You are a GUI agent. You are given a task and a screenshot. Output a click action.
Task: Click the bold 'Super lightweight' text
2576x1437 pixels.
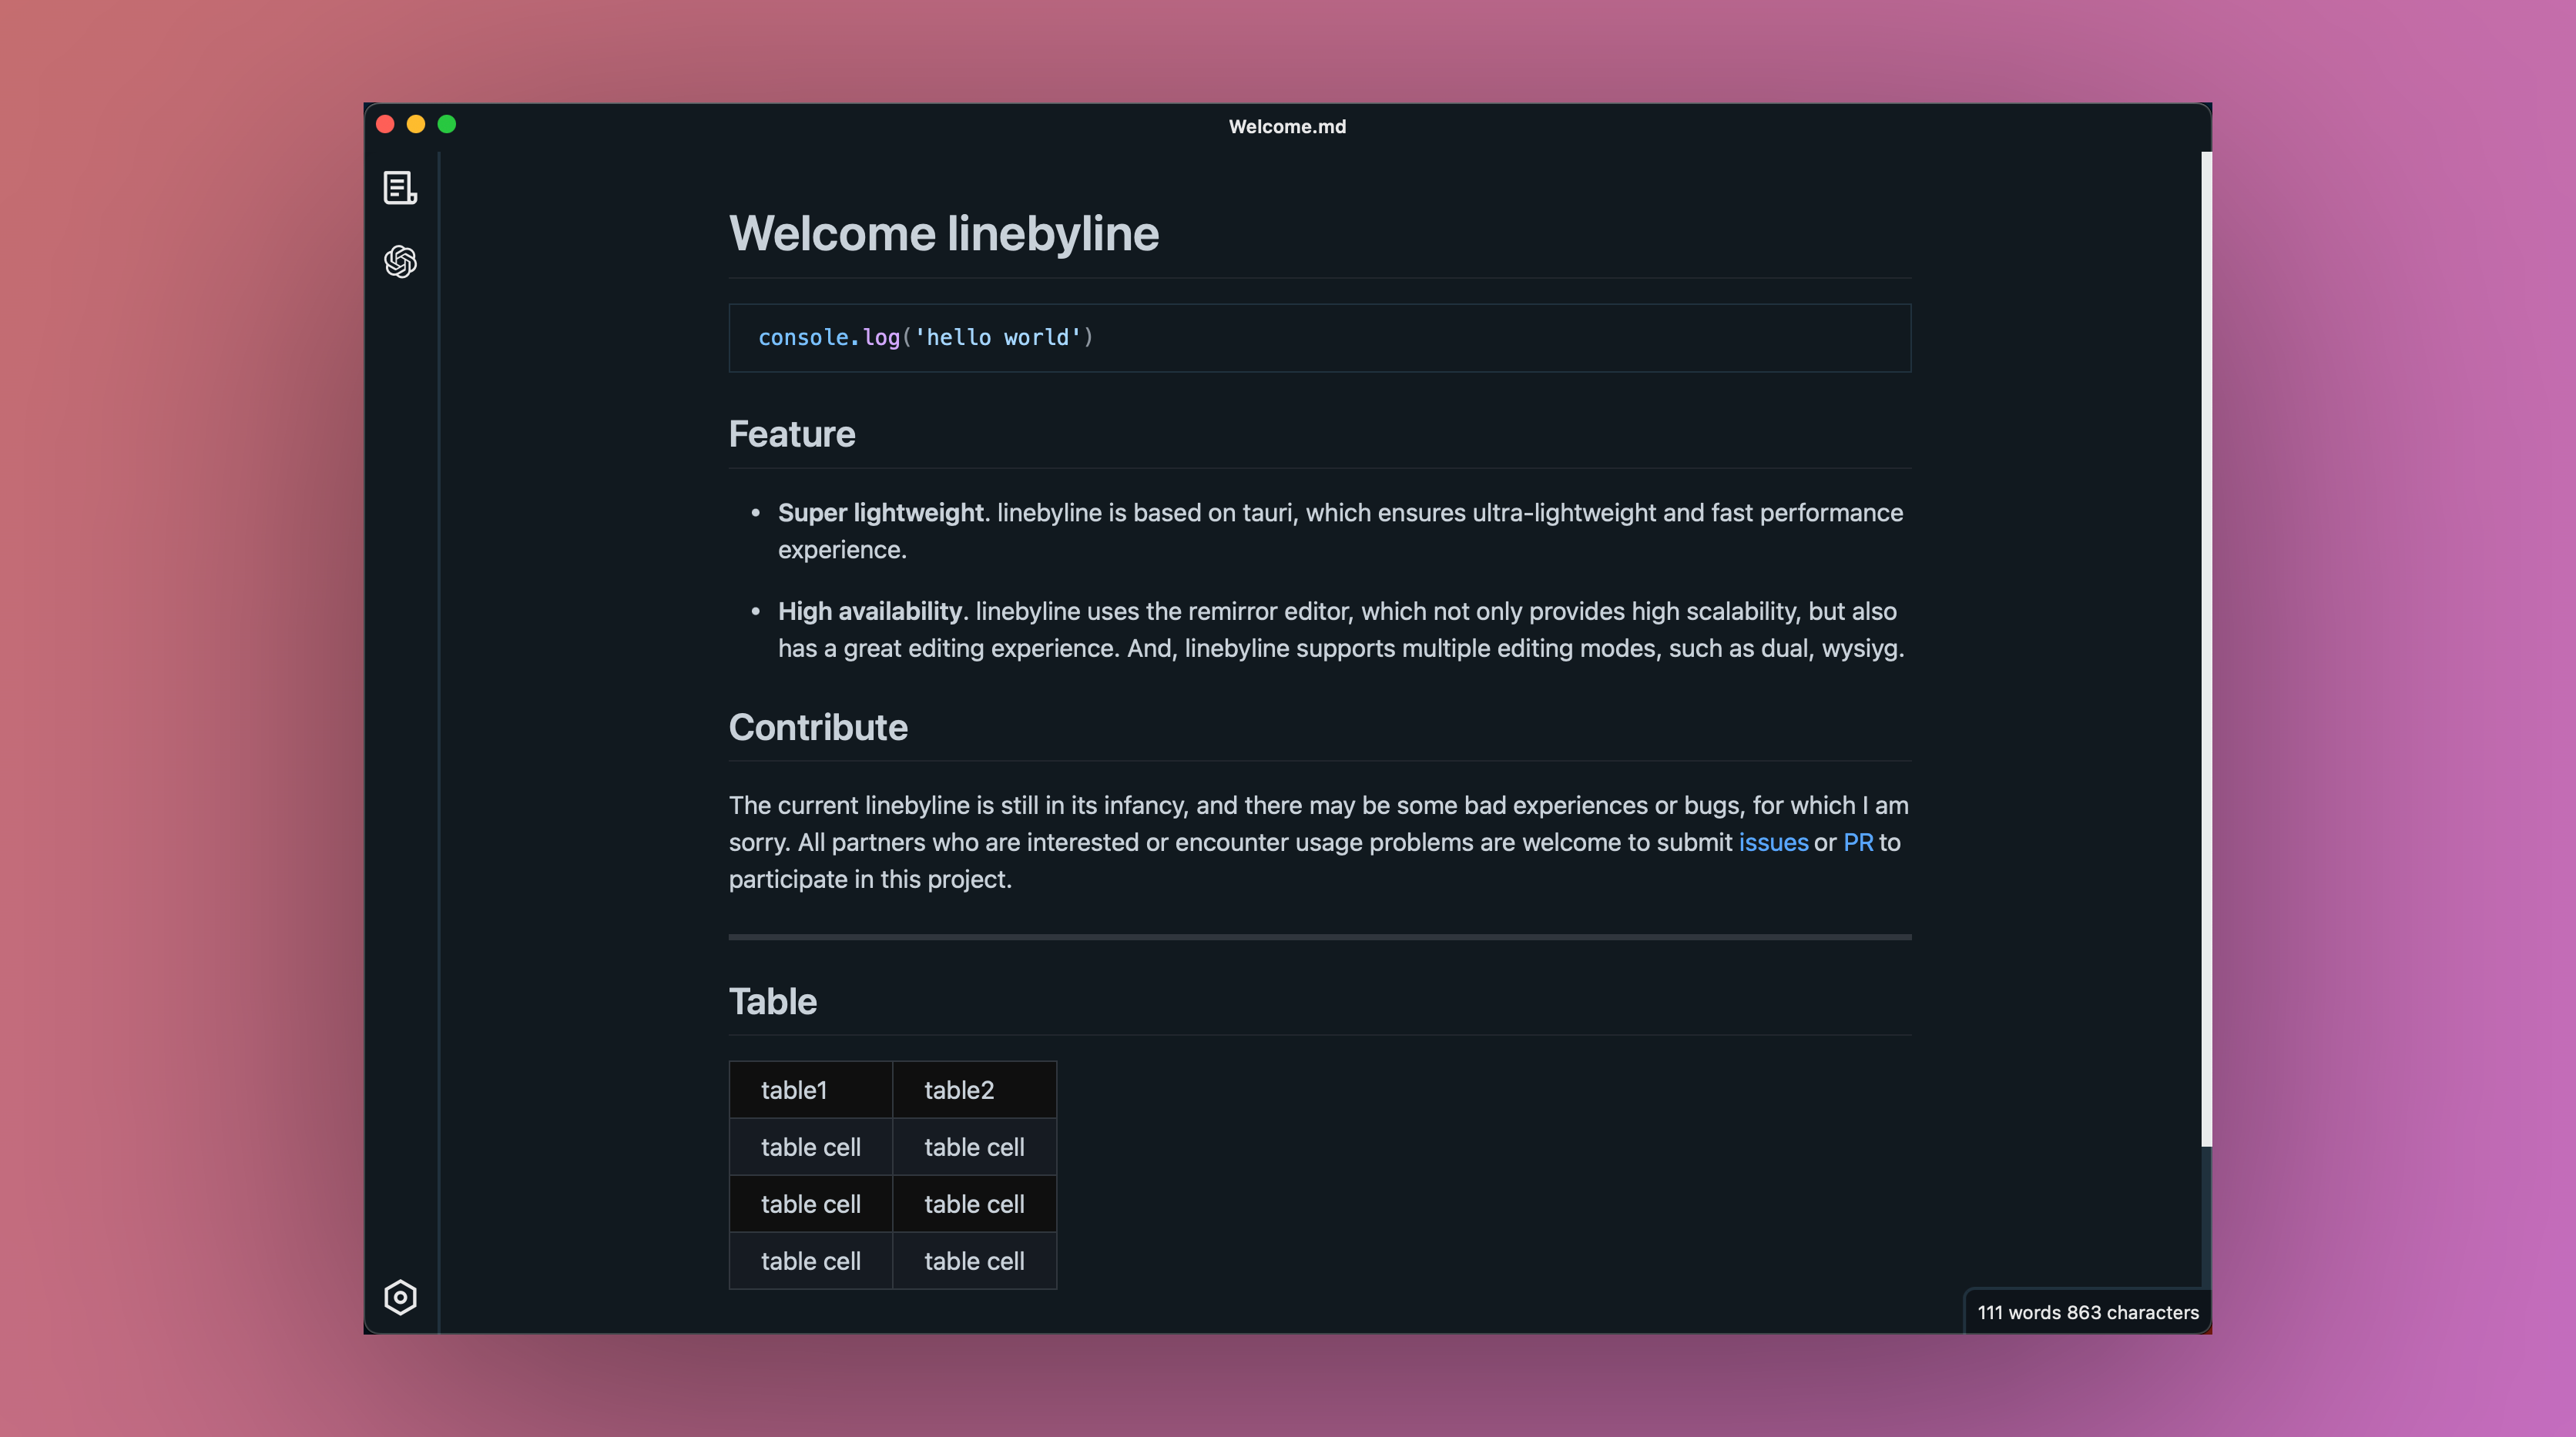click(880, 513)
